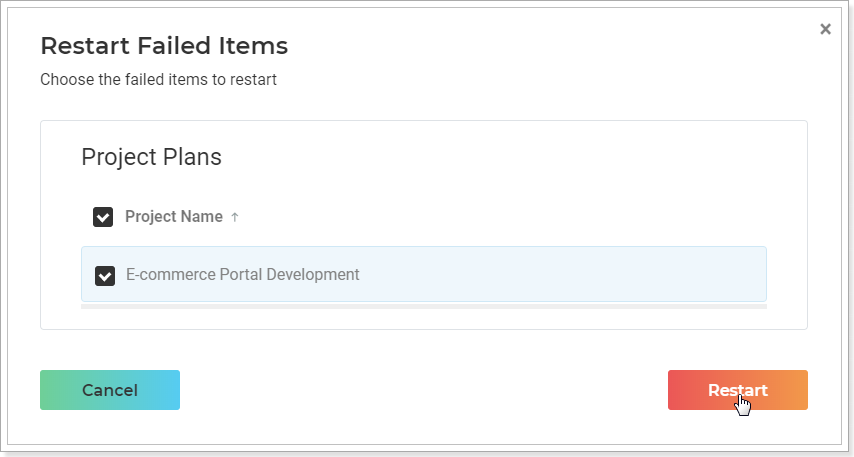Viewport: 854px width, 457px height.
Task: Close the Restart Failed Items dialog
Action: point(825,29)
